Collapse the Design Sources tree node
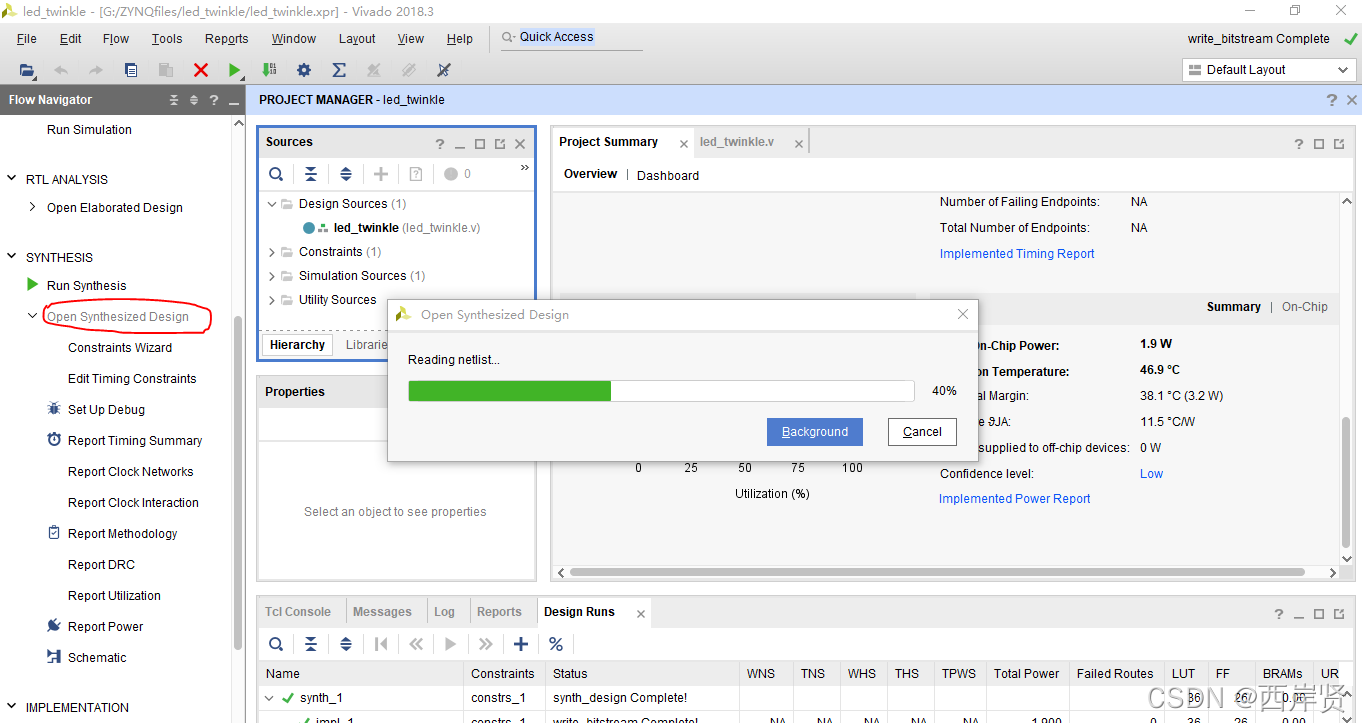The height and width of the screenshot is (723, 1362). click(272, 203)
